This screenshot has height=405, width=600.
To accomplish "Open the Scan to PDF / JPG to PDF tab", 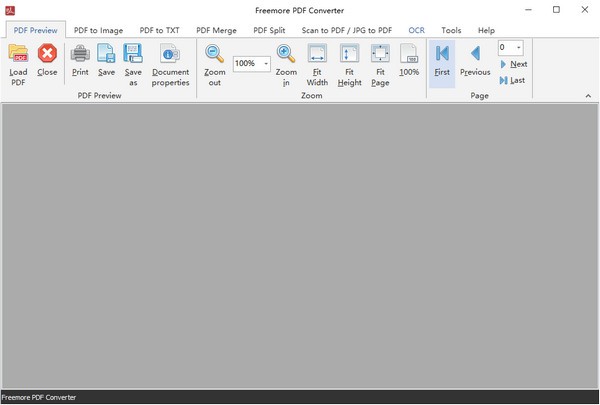I will tap(347, 30).
